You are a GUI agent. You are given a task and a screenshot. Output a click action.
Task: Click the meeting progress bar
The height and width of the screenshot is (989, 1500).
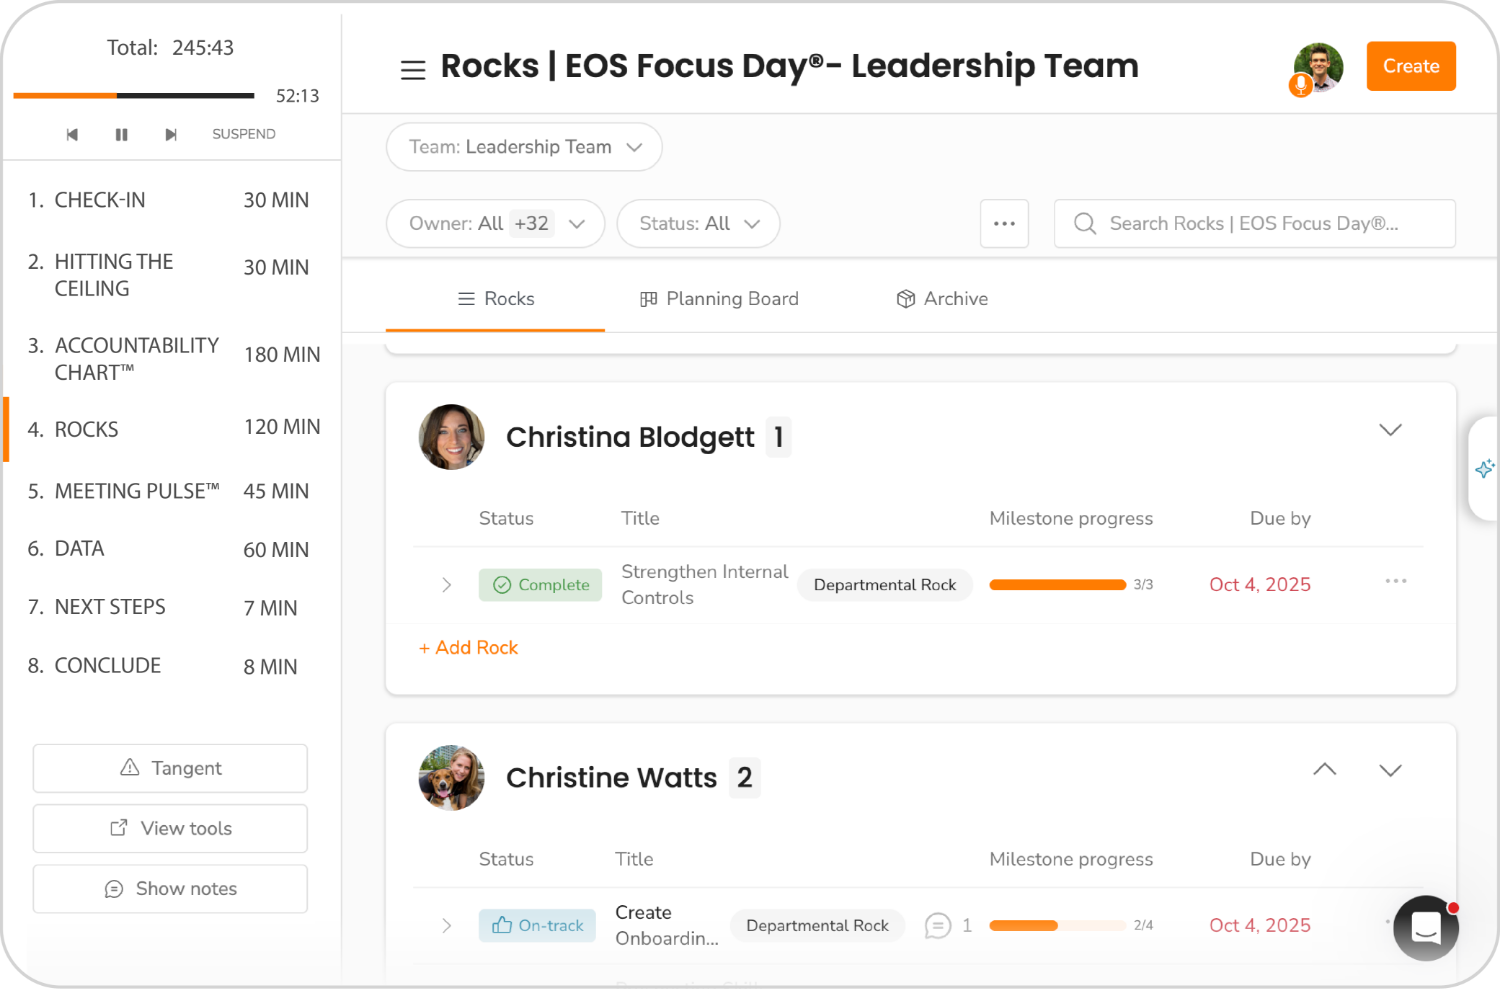click(x=133, y=95)
